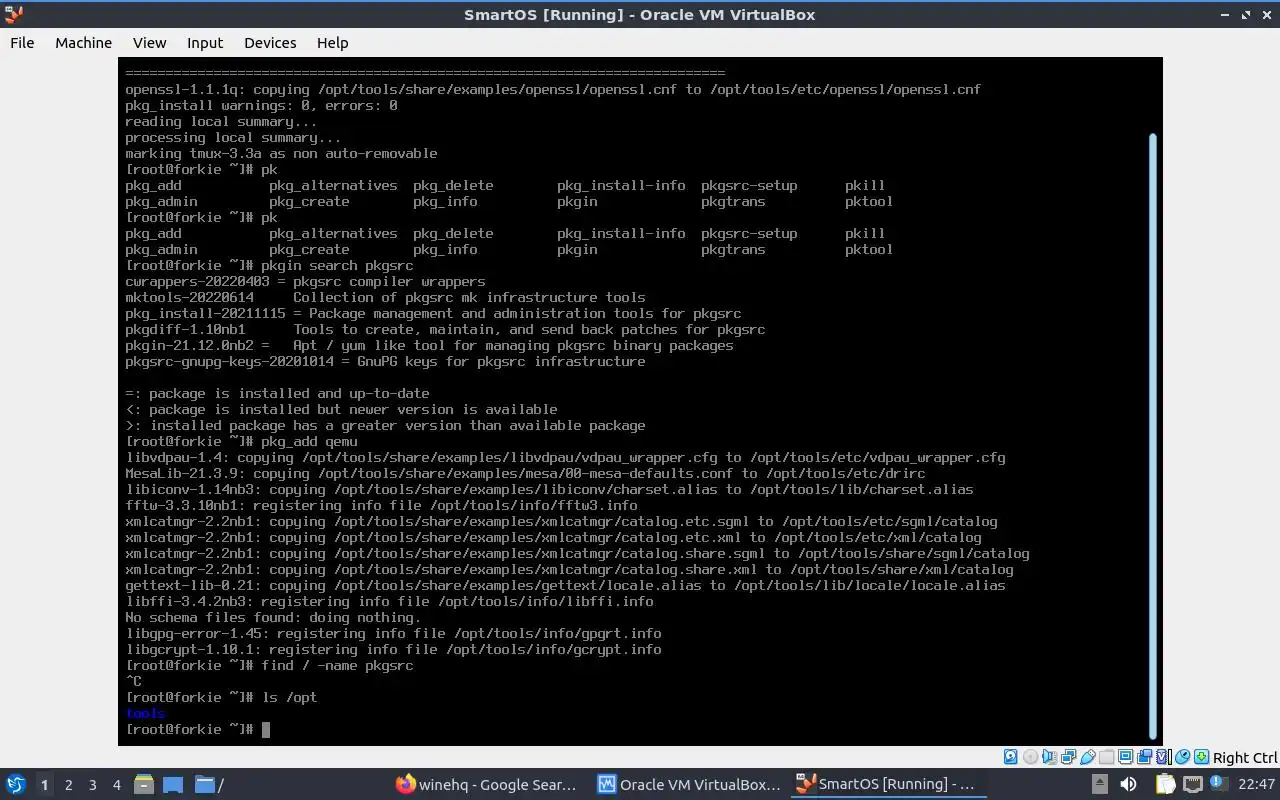This screenshot has height=800, width=1280.
Task: Open the File menu
Action: [22, 42]
